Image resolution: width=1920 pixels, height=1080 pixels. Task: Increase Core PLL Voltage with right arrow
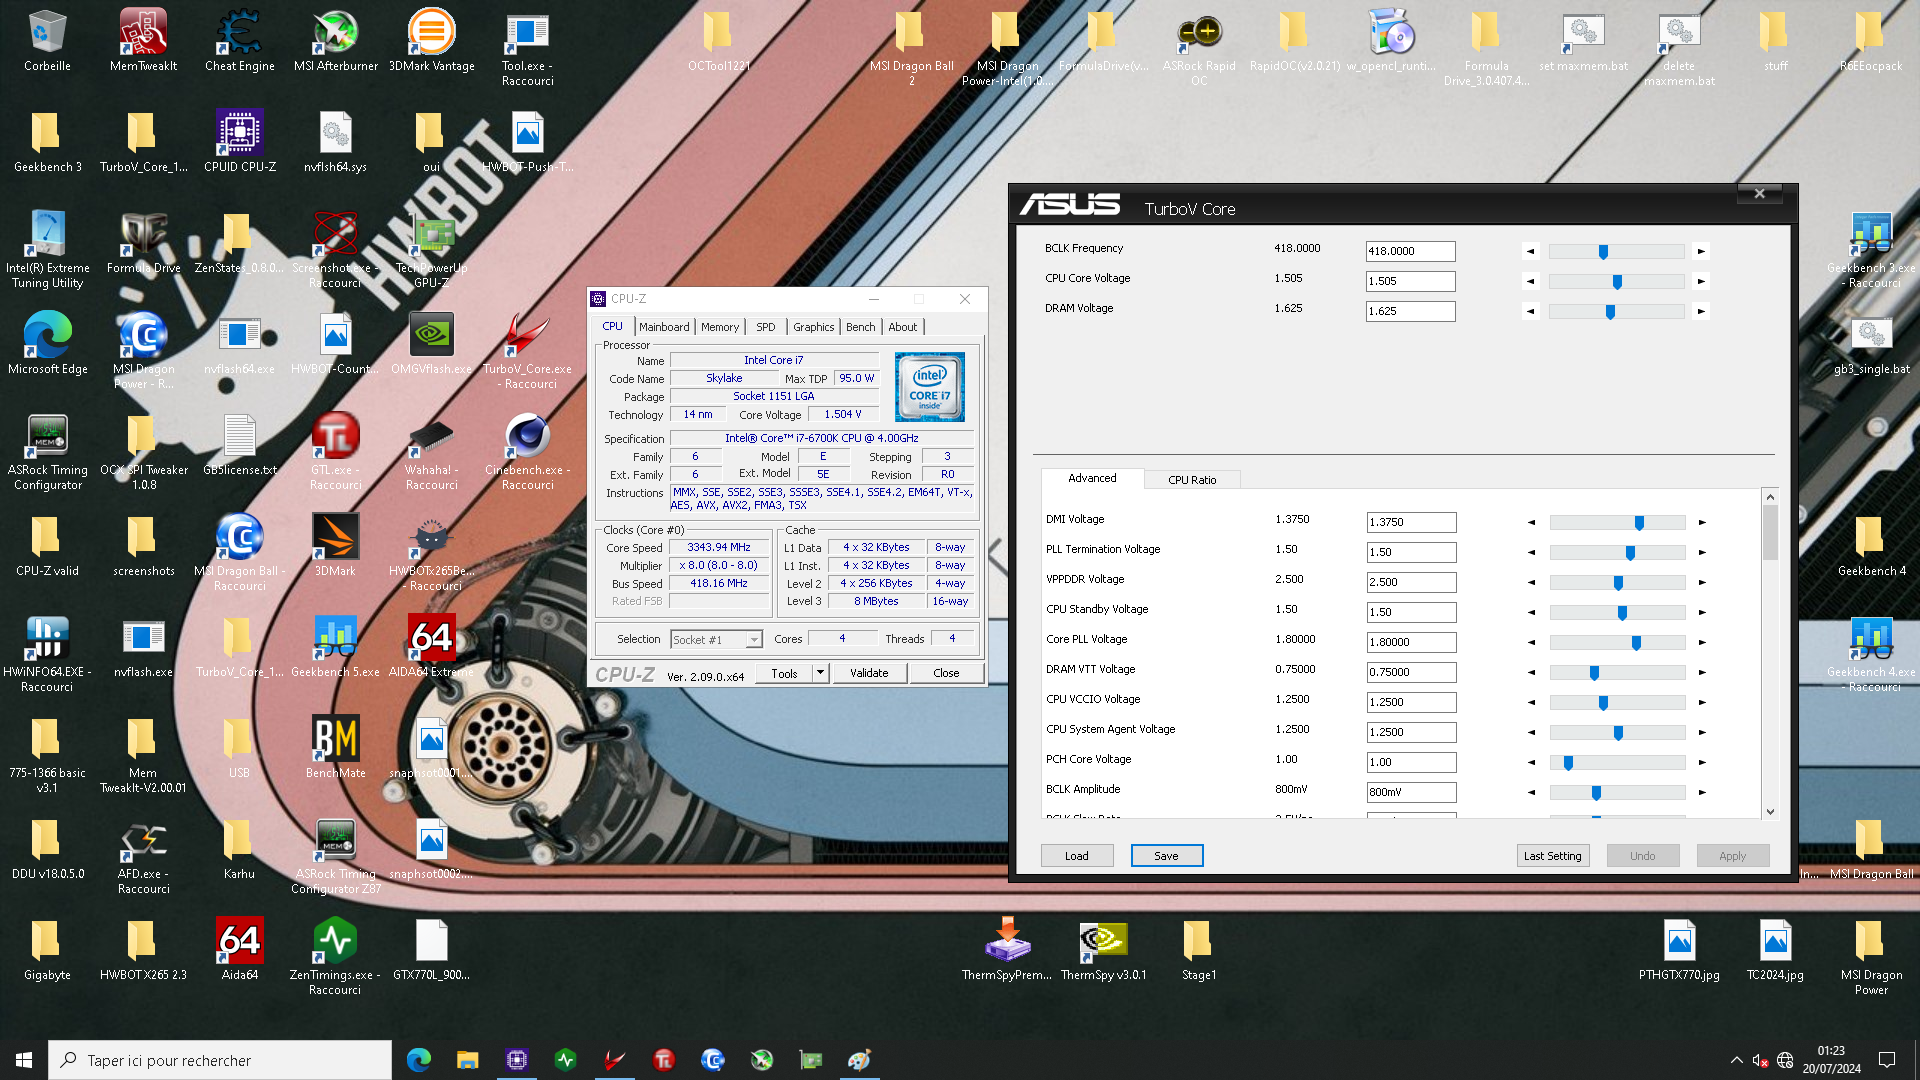pos(1702,642)
